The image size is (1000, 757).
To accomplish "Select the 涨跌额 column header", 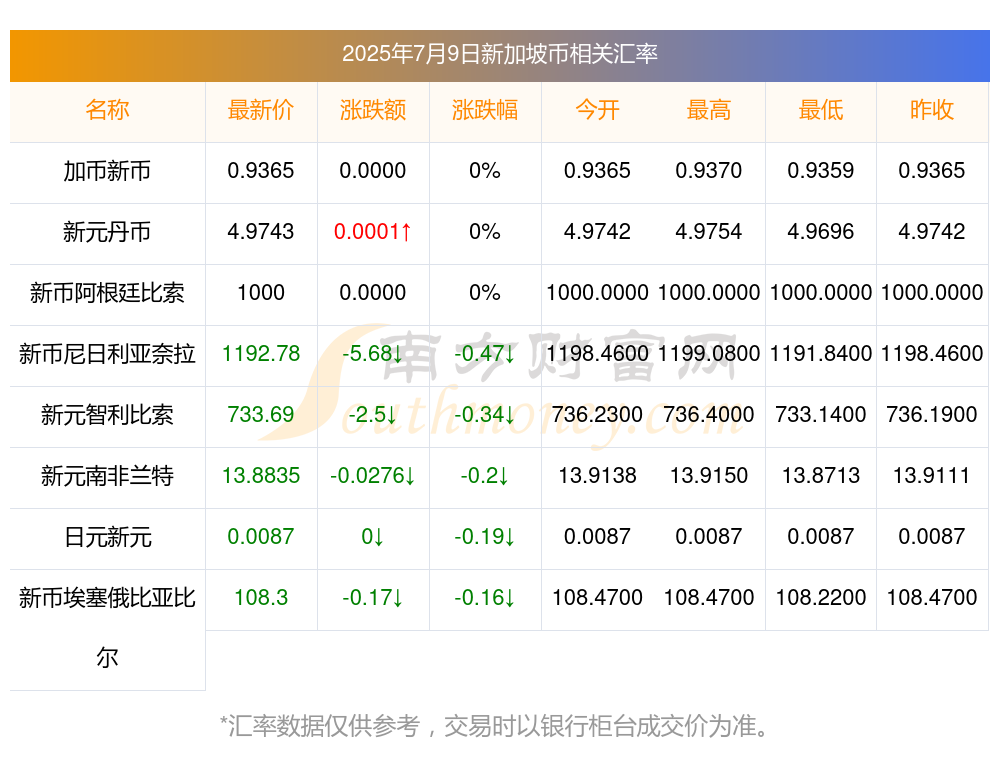I will click(373, 110).
